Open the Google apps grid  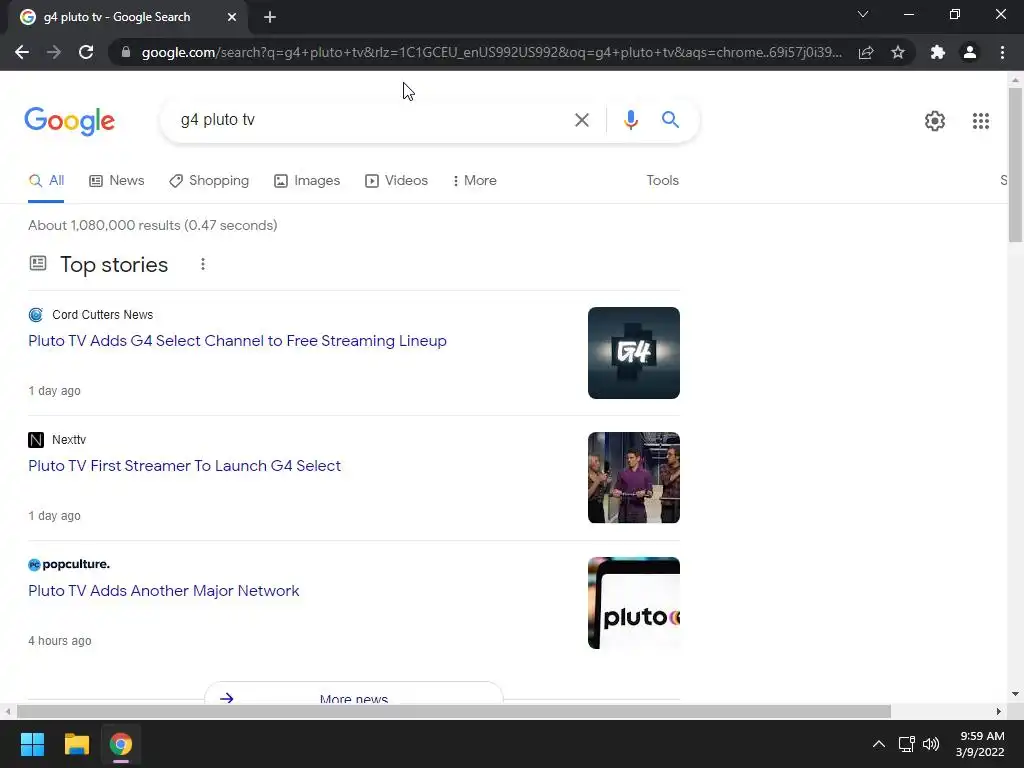click(980, 121)
